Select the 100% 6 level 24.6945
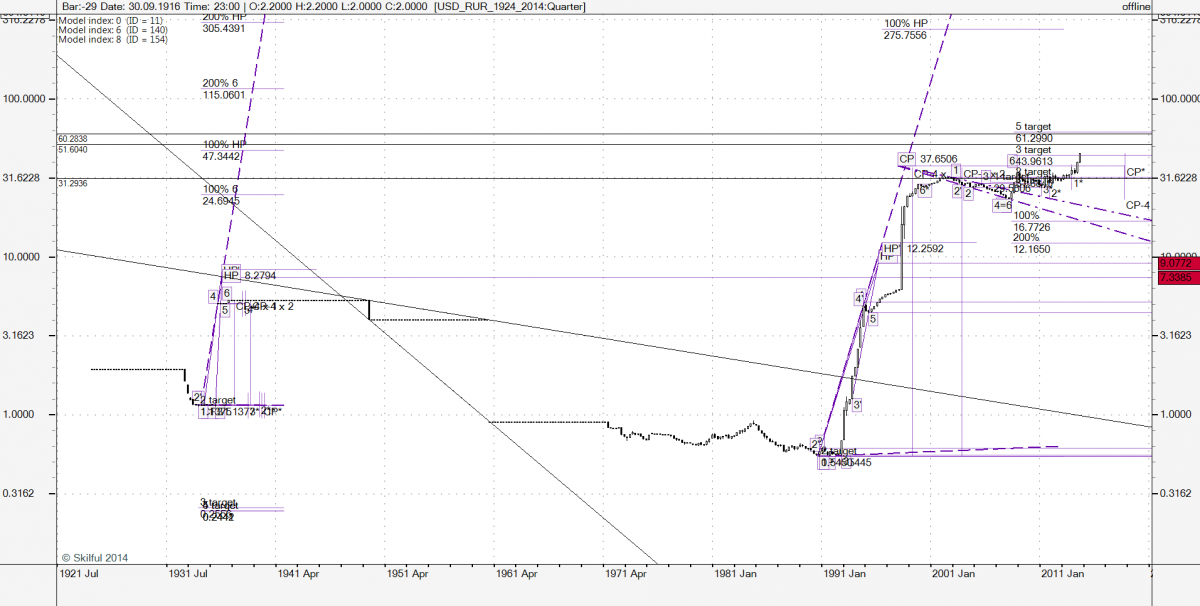This screenshot has width=1200, height=606. point(222,195)
